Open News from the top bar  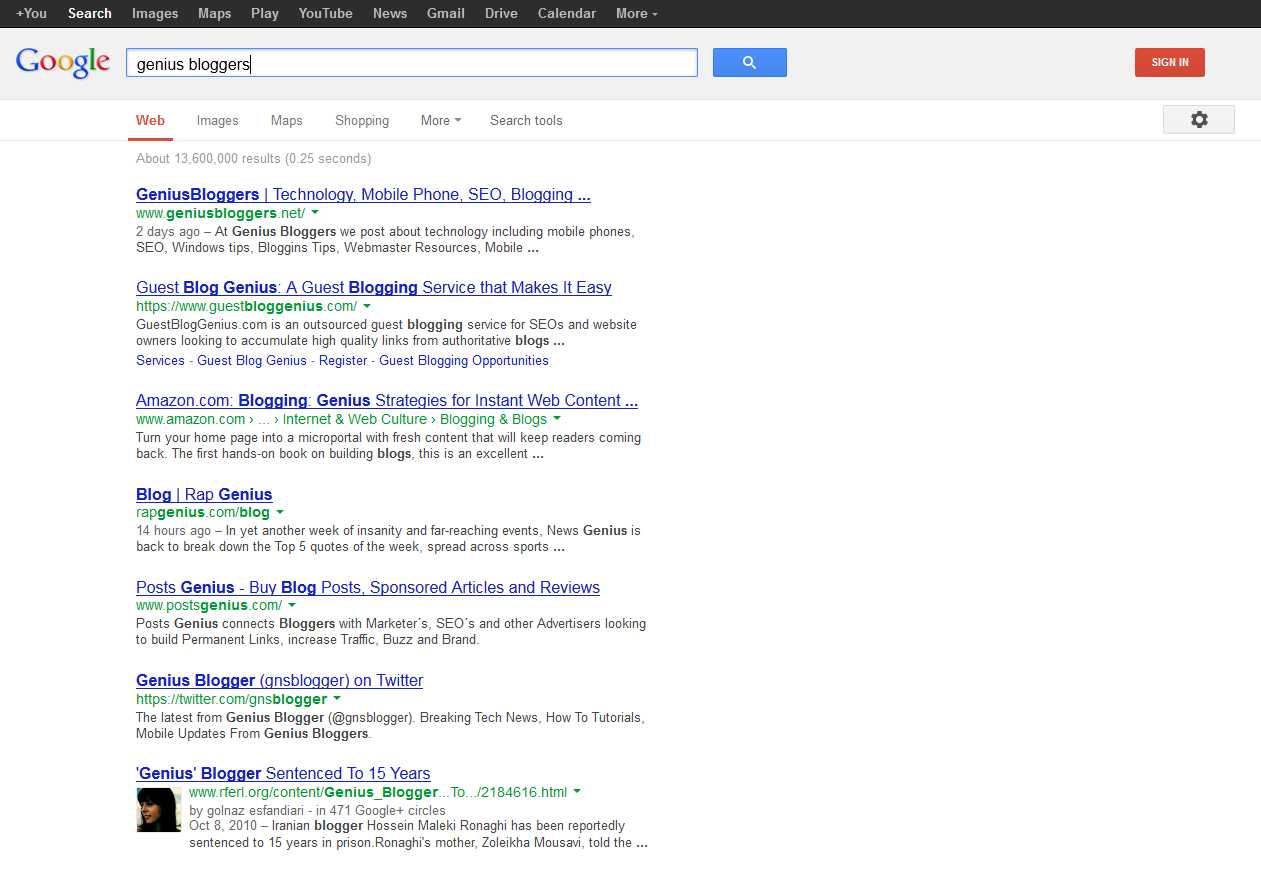(x=390, y=13)
